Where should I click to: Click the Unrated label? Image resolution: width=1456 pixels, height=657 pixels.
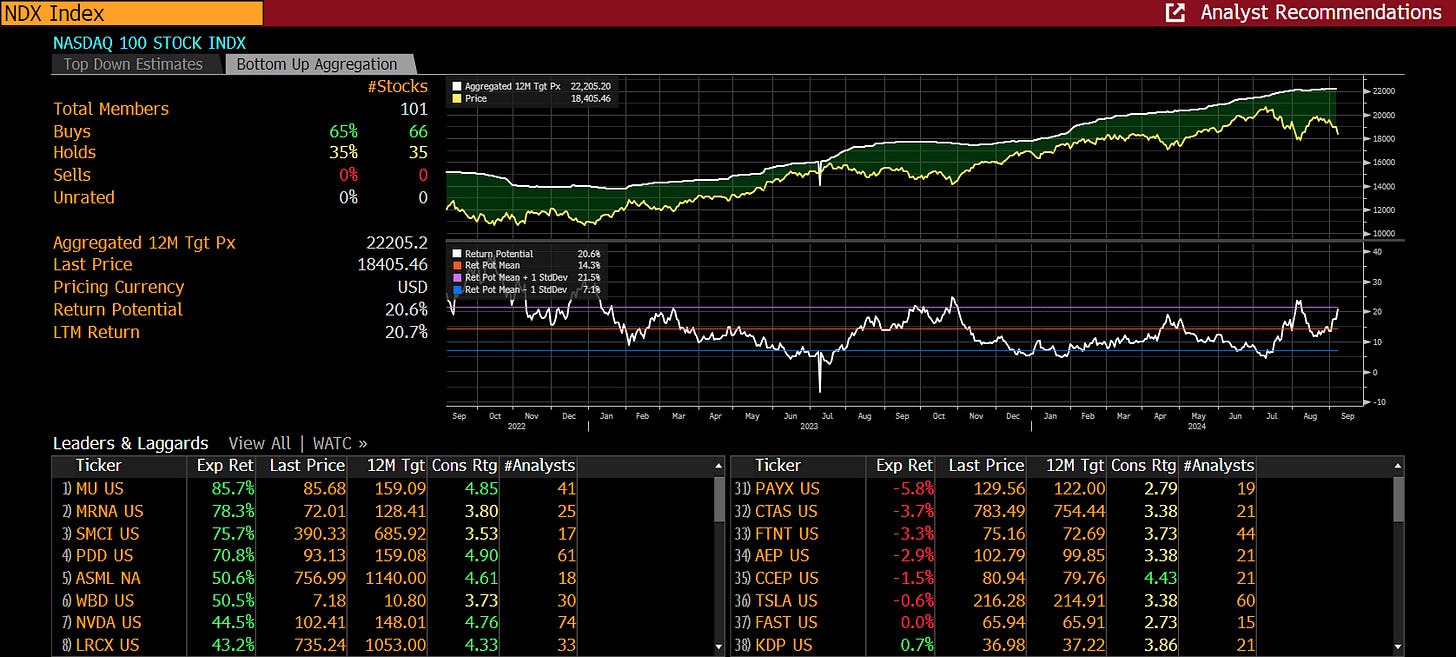(84, 197)
